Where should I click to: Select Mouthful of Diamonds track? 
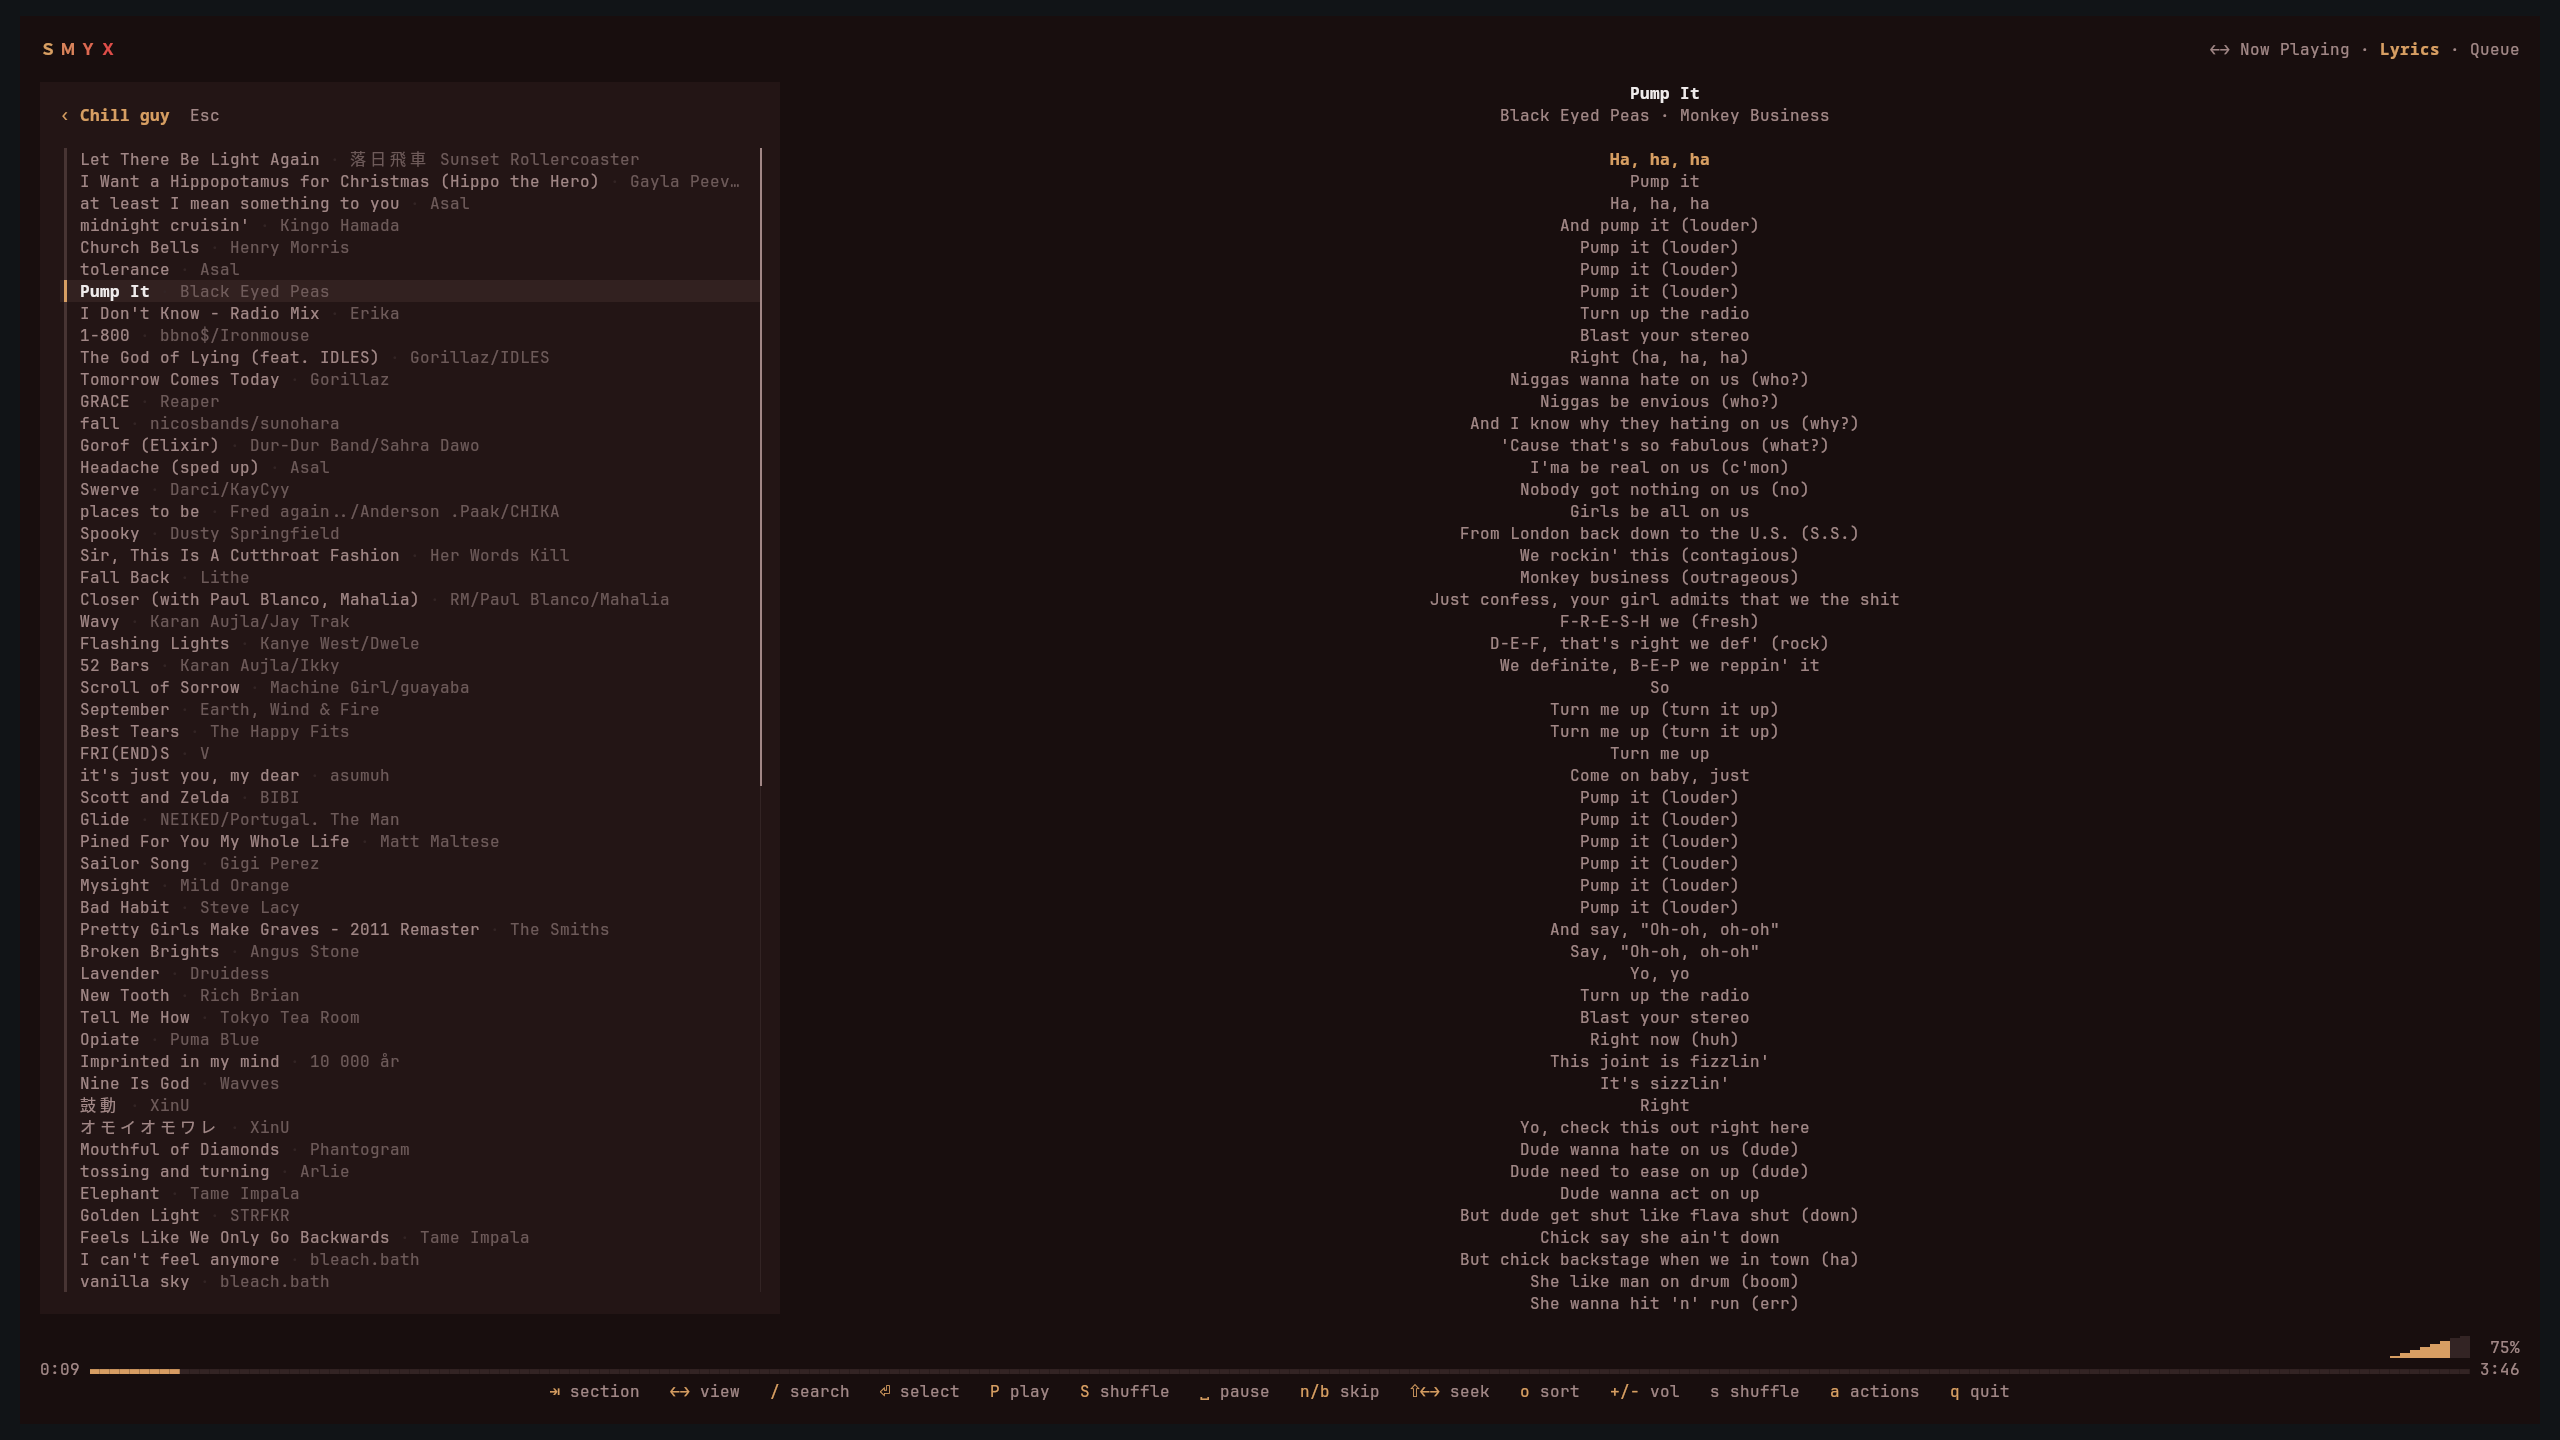coord(412,1150)
